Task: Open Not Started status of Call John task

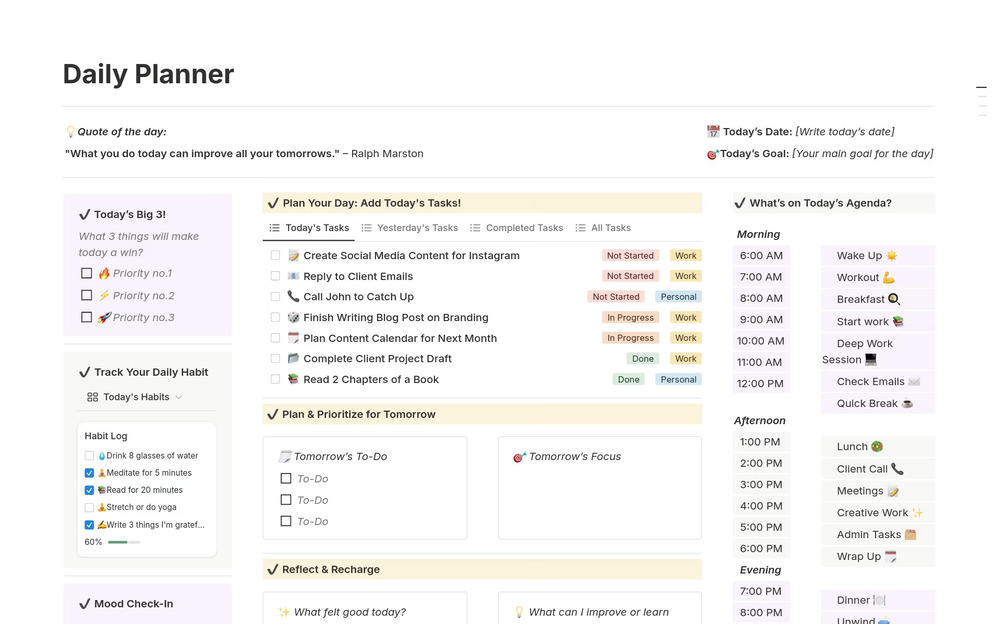Action: pyautogui.click(x=615, y=297)
